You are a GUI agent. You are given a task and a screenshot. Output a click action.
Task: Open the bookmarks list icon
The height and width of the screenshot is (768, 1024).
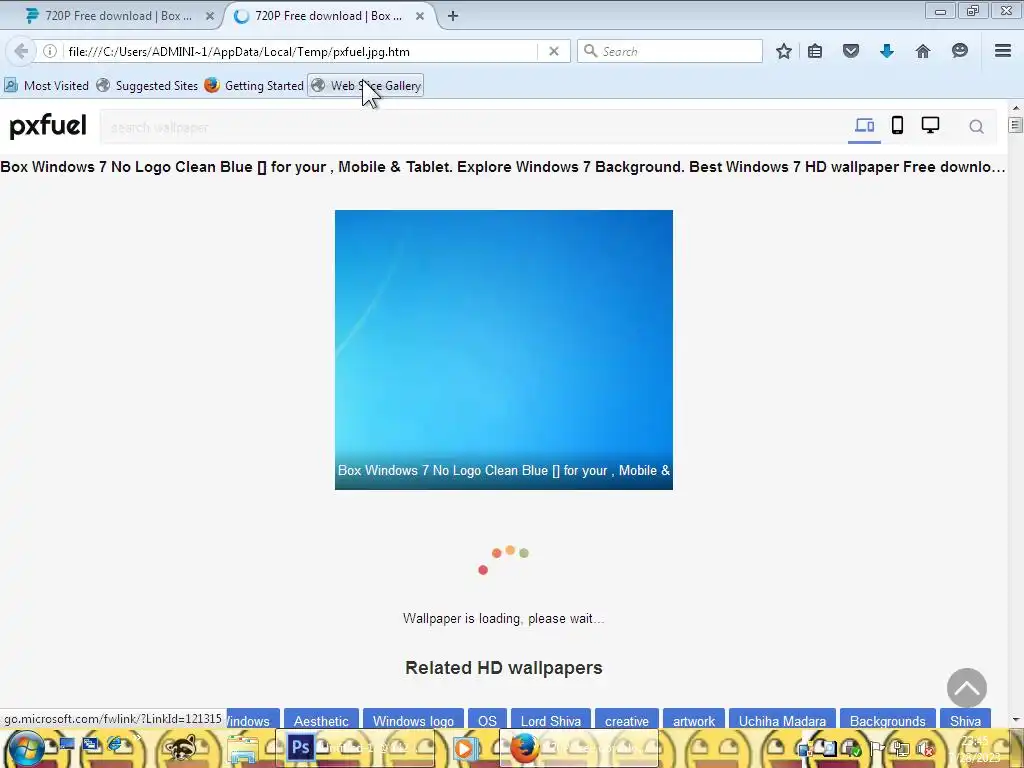815,51
